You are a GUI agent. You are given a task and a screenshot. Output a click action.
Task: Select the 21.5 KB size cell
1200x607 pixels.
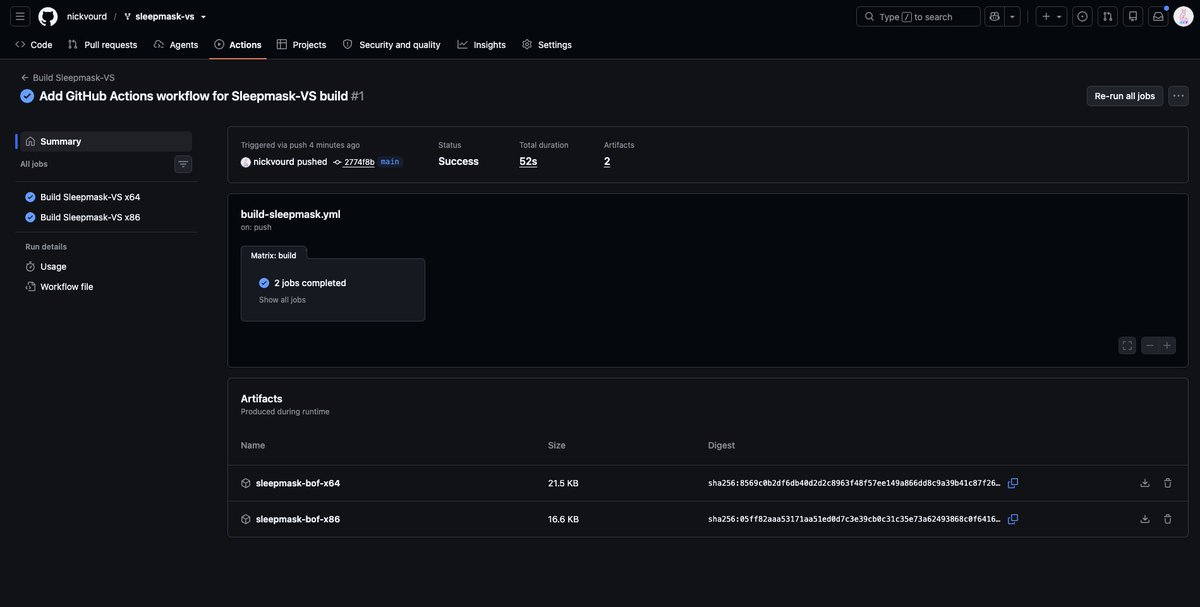point(563,483)
